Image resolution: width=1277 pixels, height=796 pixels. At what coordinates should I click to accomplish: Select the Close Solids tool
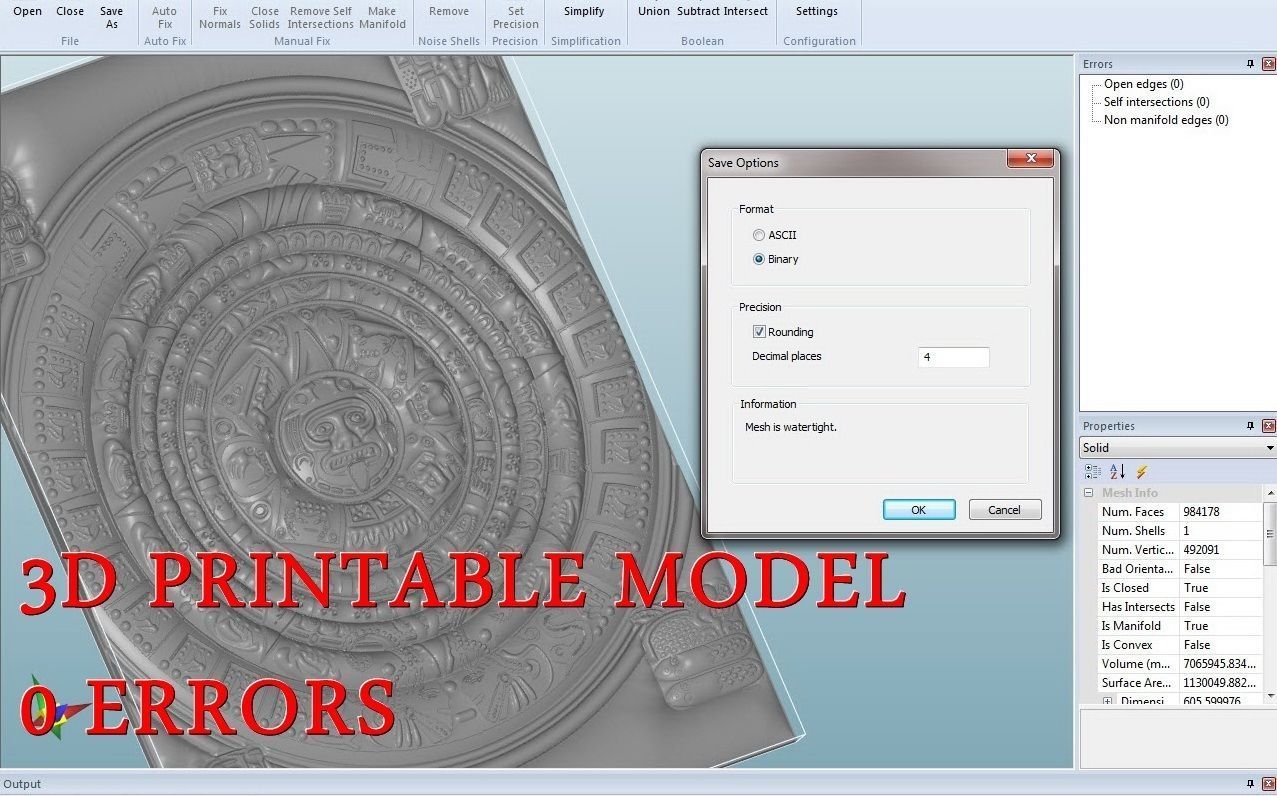(265, 18)
